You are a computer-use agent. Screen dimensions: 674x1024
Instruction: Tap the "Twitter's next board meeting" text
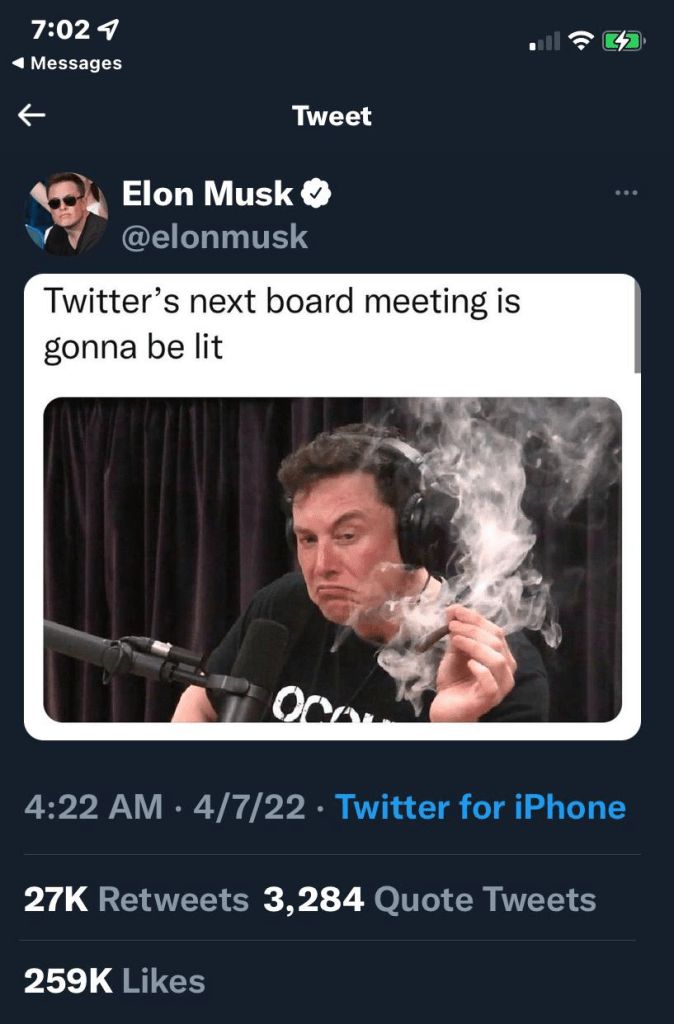(x=284, y=324)
